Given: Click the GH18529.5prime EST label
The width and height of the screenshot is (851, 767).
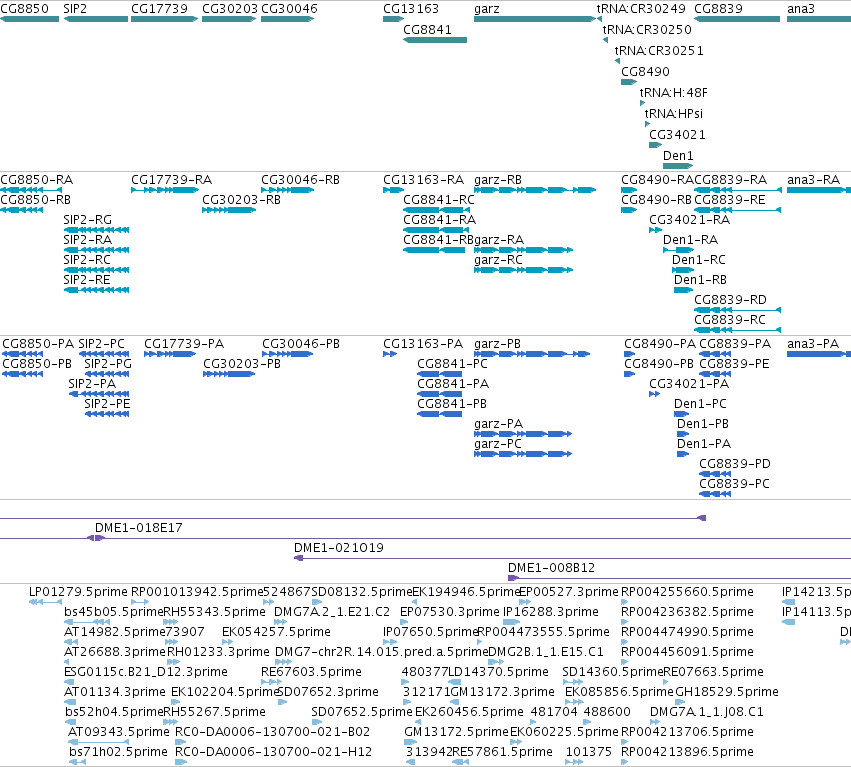Looking at the screenshot, I should click(727, 692).
